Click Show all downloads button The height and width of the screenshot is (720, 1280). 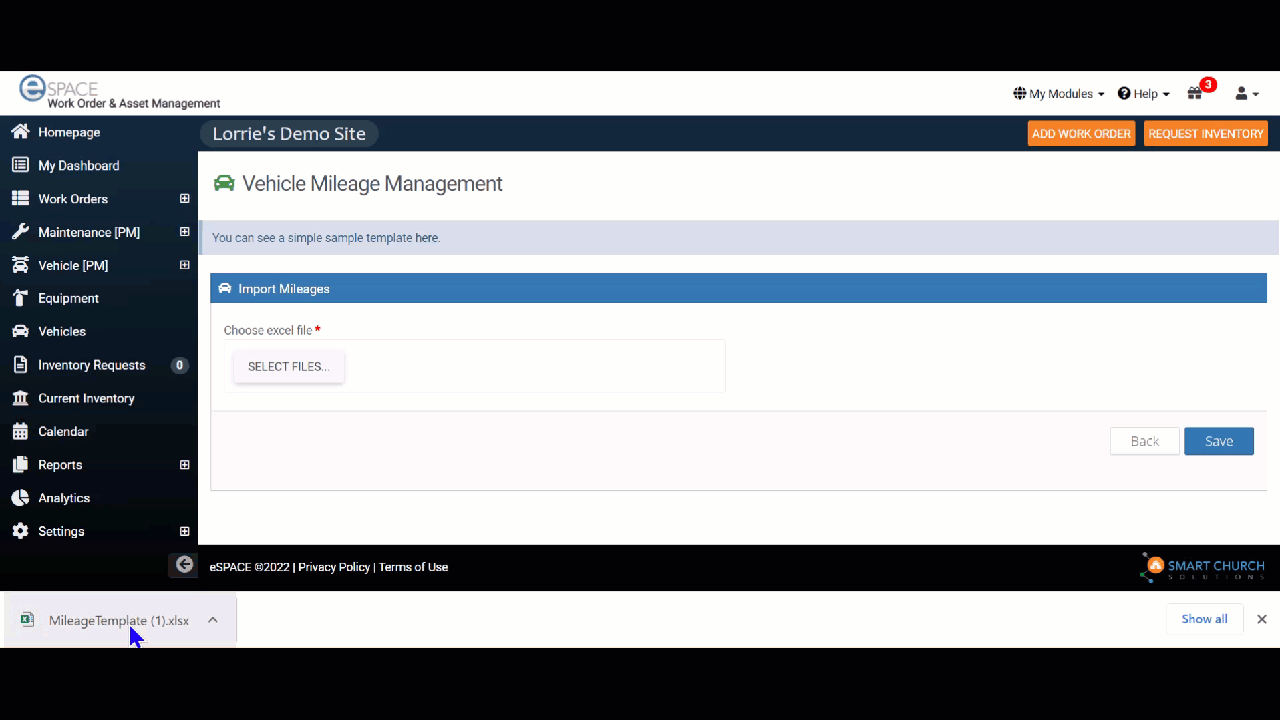click(1204, 619)
